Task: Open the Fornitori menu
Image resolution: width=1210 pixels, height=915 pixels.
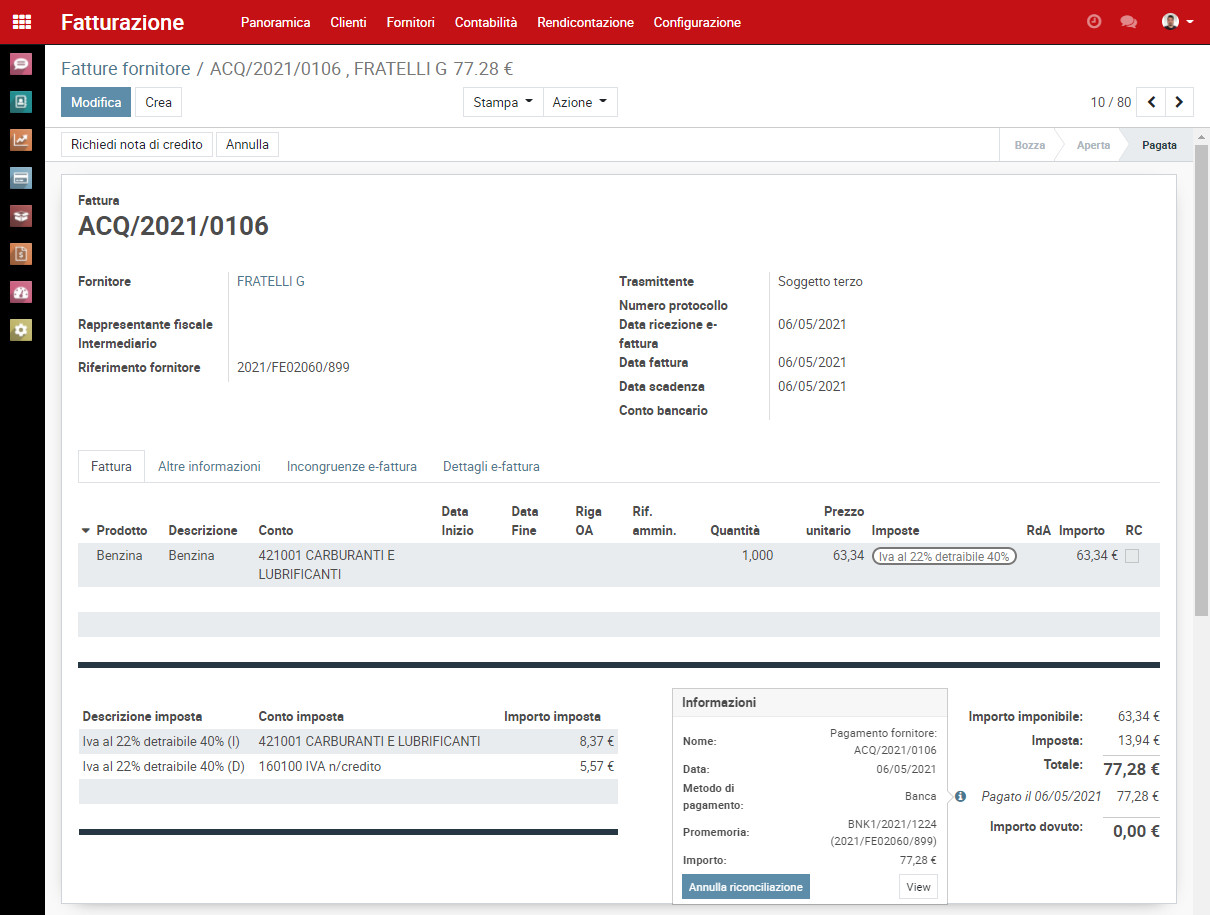Action: 411,22
